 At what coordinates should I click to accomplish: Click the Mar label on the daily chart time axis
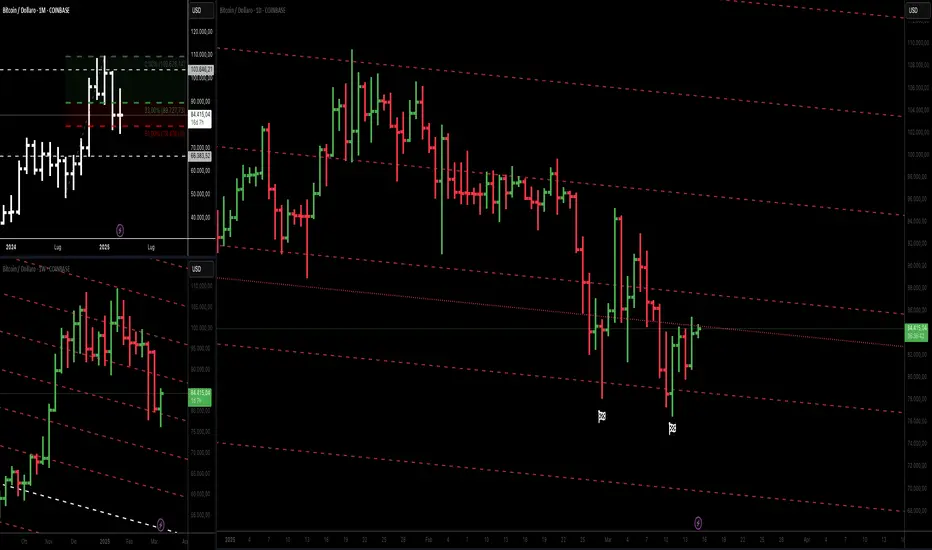point(607,540)
